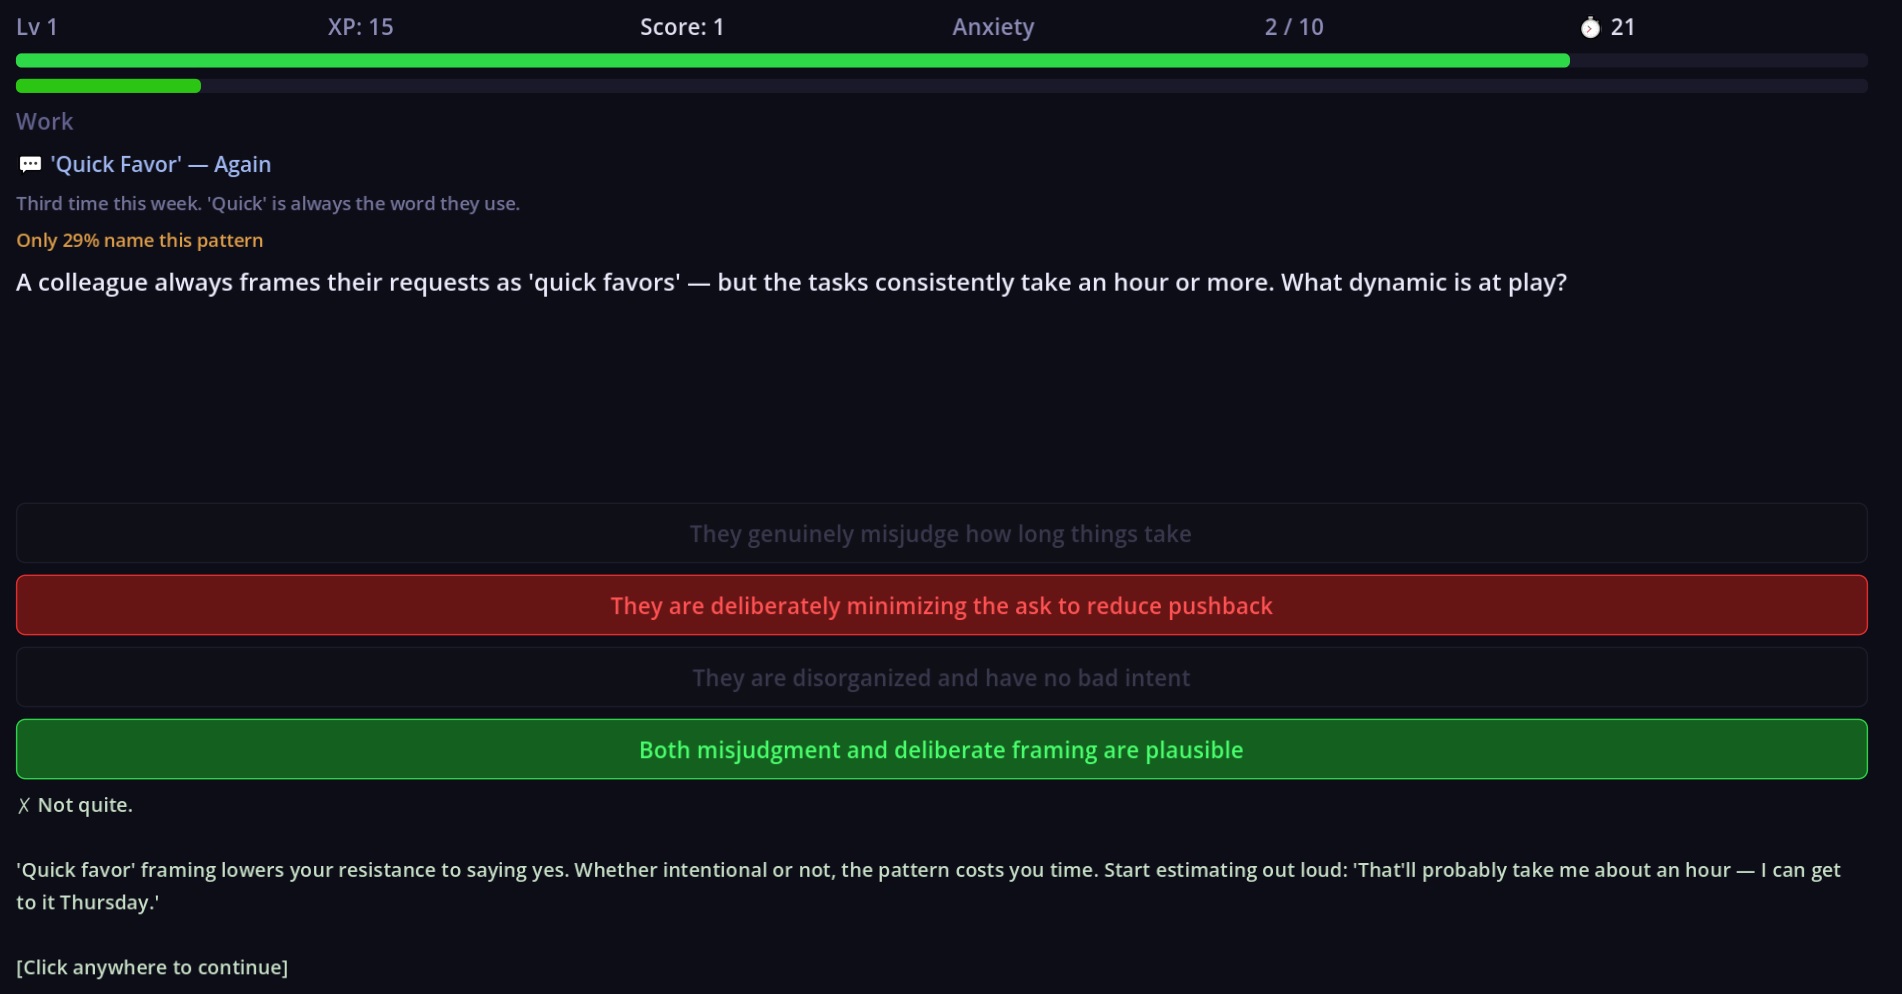Choose 'They are deliberately minimizing the ask' answer
Screen dimensions: 1902x994
(940, 606)
